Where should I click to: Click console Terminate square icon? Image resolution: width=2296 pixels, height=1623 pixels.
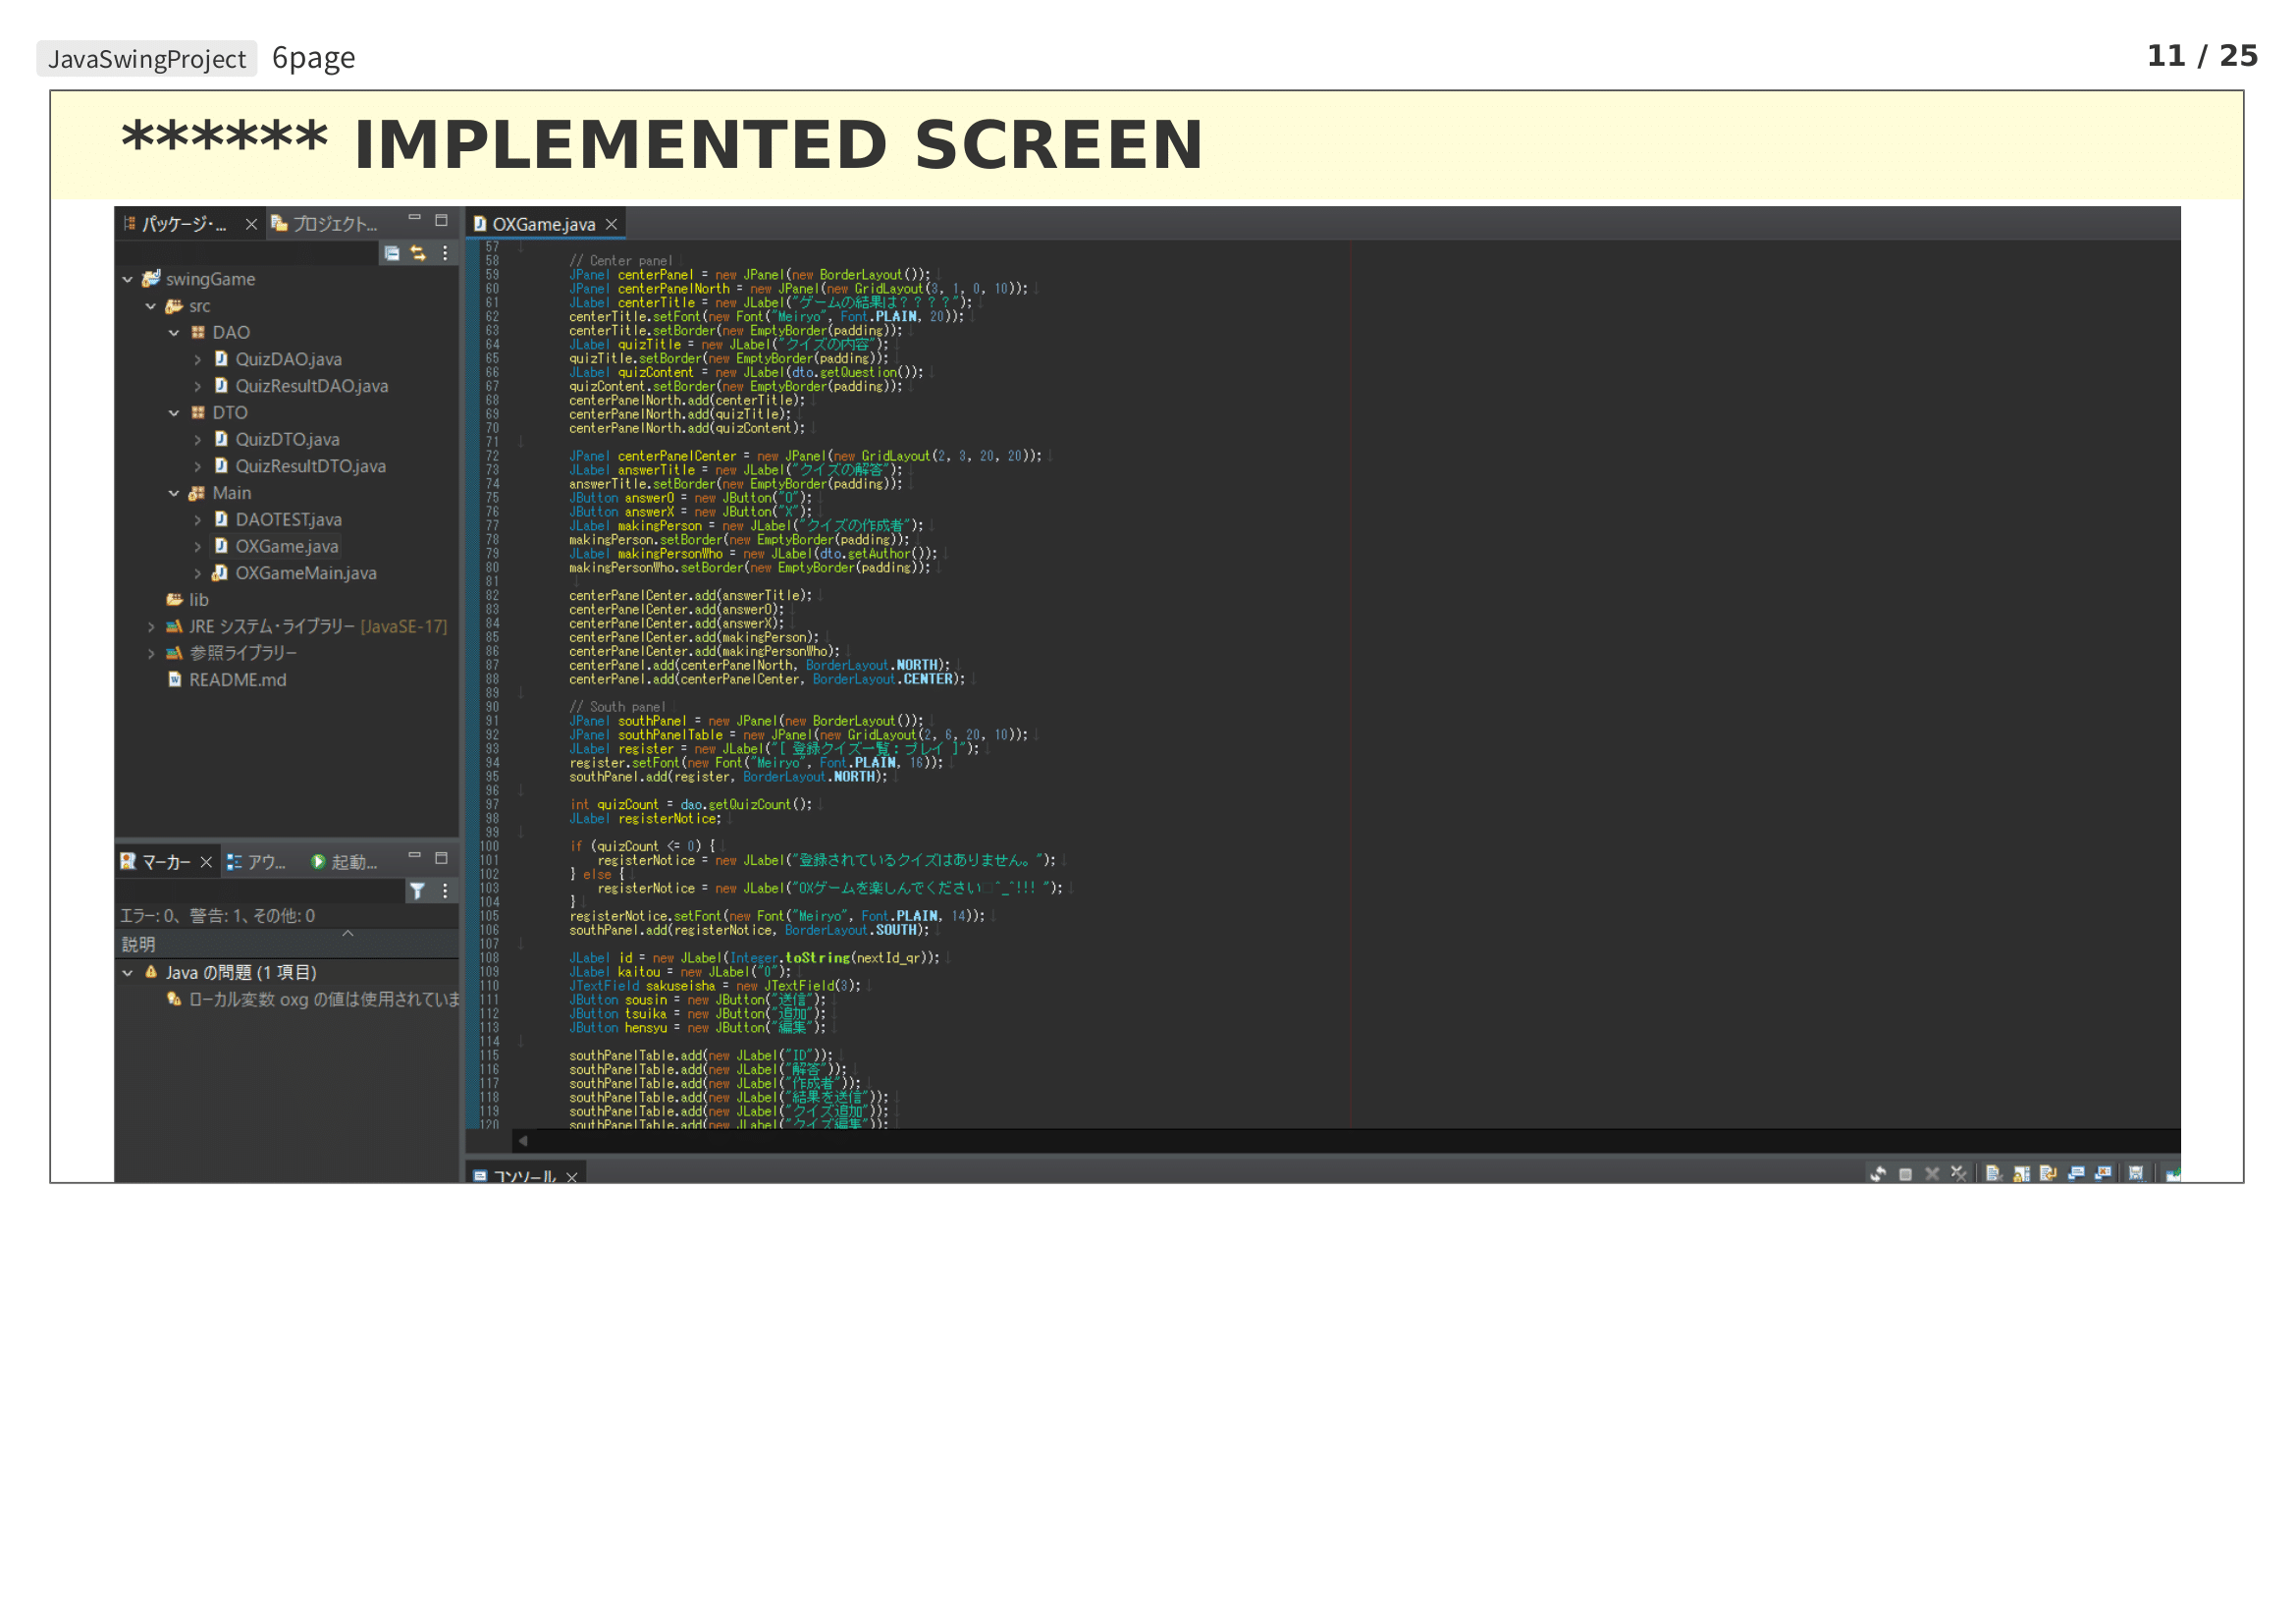point(1906,1174)
